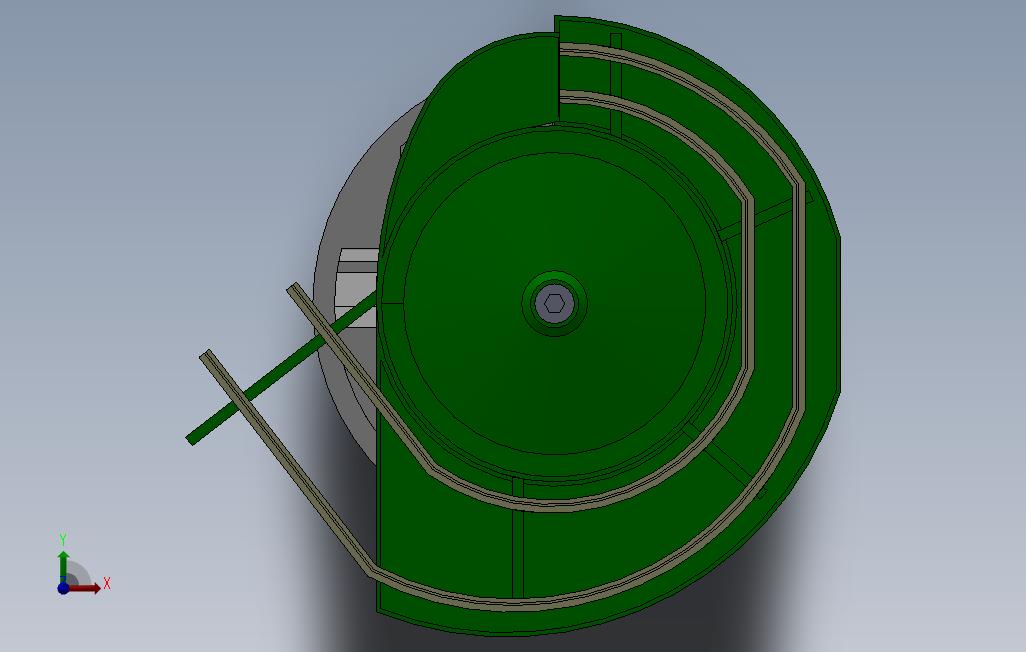Pick the inner tan guide rail's free end
Image resolution: width=1026 pixels, height=652 pixels.
click(x=294, y=289)
